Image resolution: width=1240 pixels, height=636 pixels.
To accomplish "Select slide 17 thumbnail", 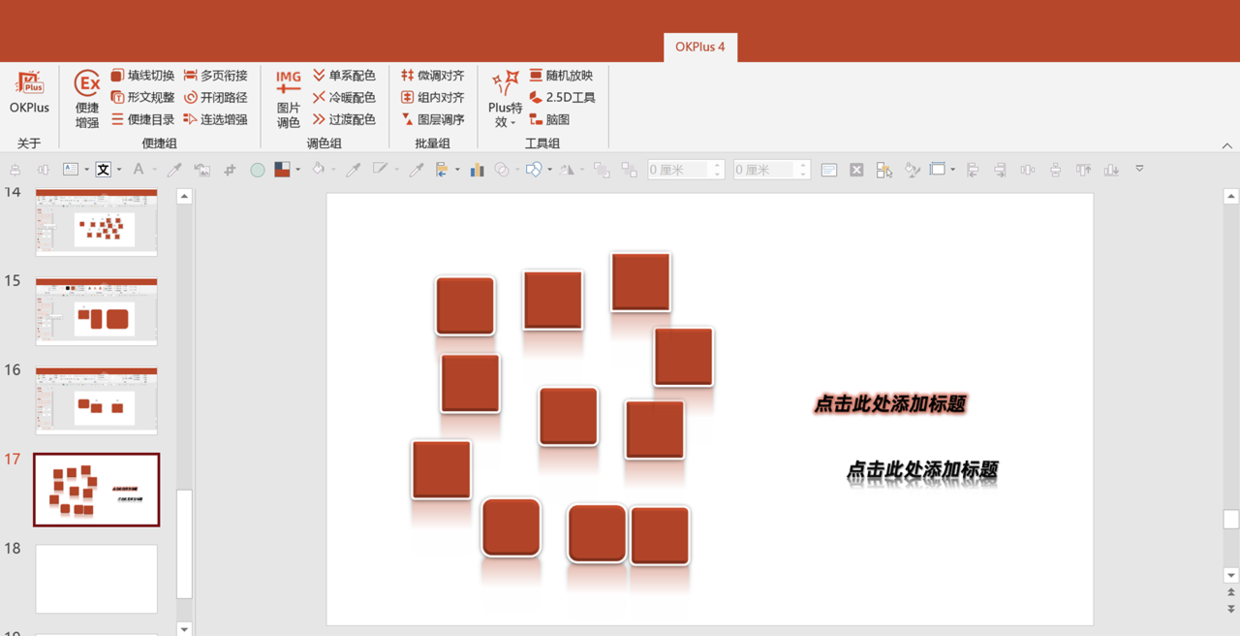I will coord(97,489).
